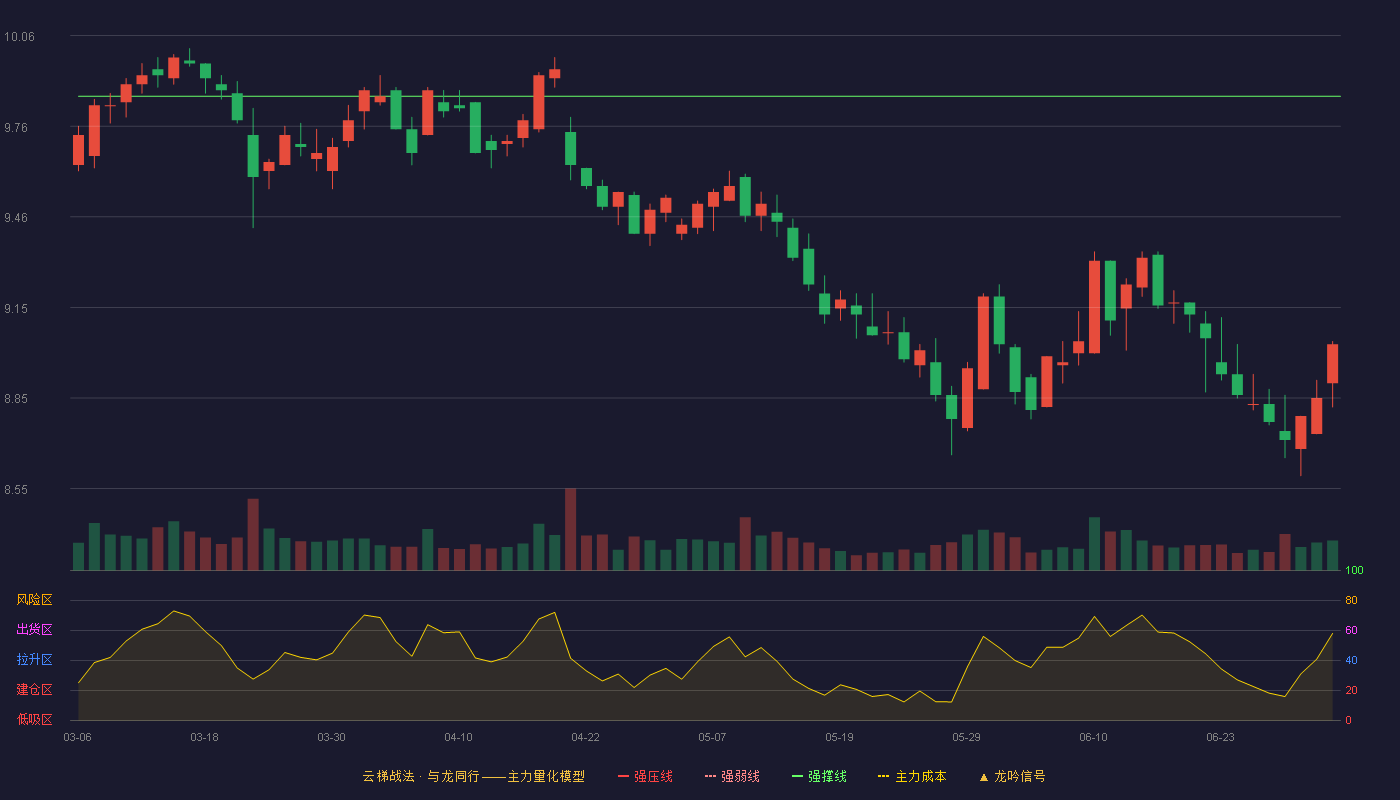Select the 建仓区 zone label

(x=34, y=690)
